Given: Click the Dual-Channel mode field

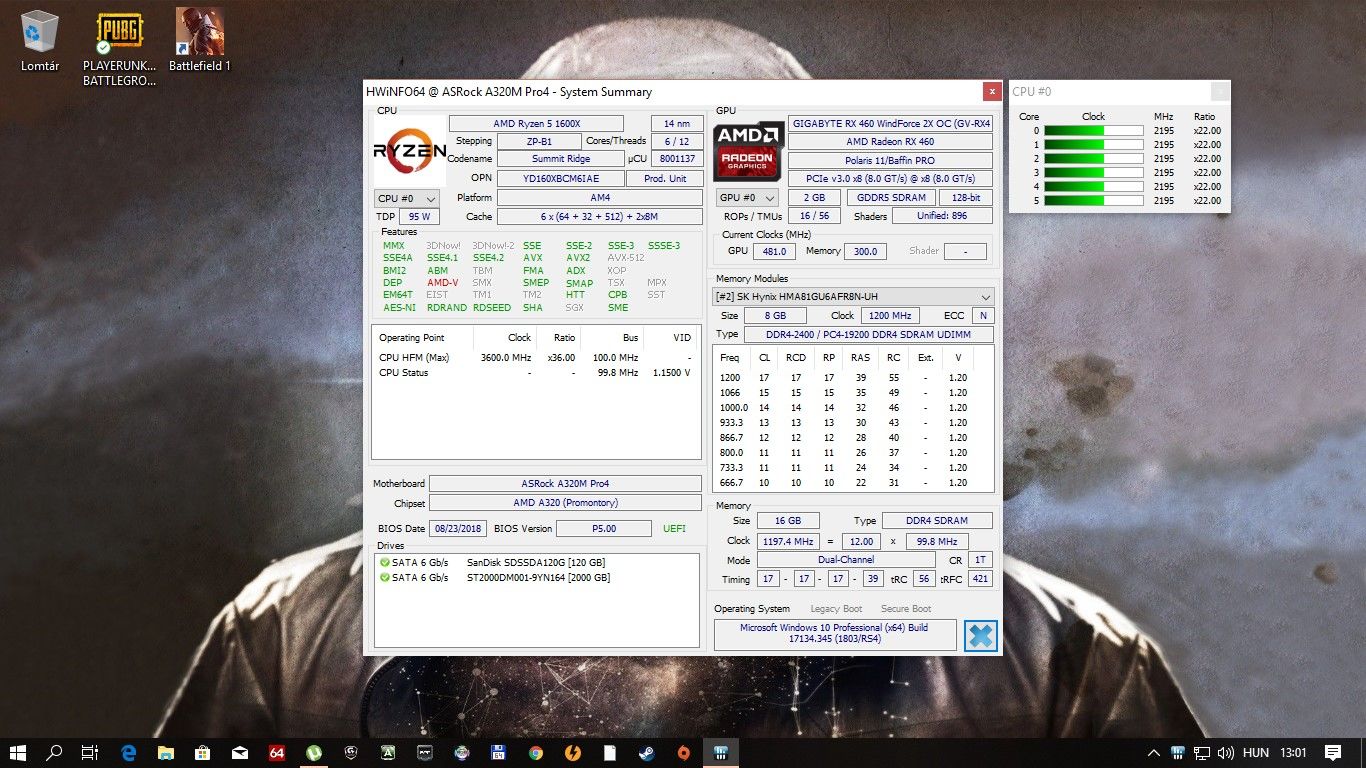Looking at the screenshot, I should (846, 560).
